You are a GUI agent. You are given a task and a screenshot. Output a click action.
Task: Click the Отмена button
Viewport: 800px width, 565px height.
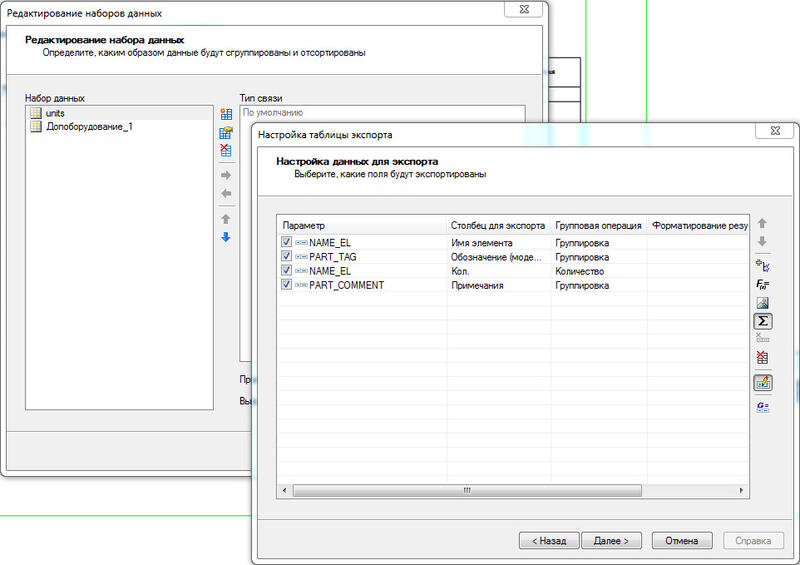(682, 541)
